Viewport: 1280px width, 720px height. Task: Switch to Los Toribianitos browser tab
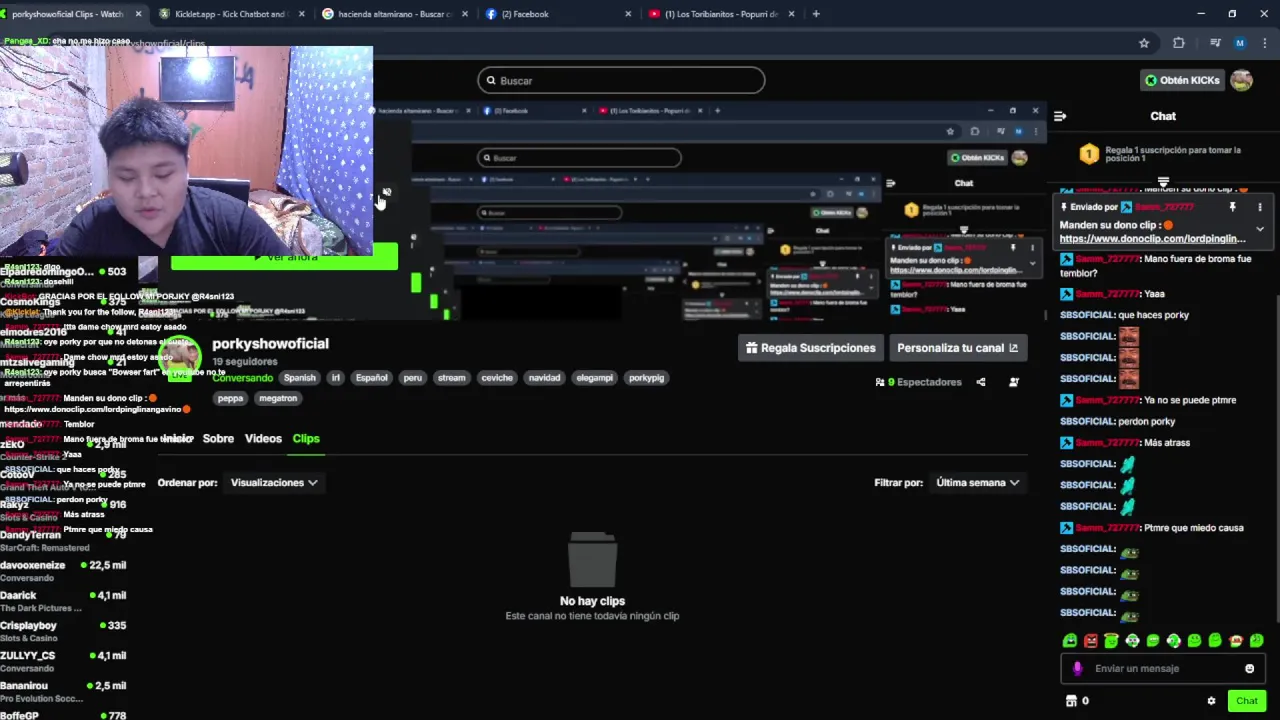(x=720, y=14)
